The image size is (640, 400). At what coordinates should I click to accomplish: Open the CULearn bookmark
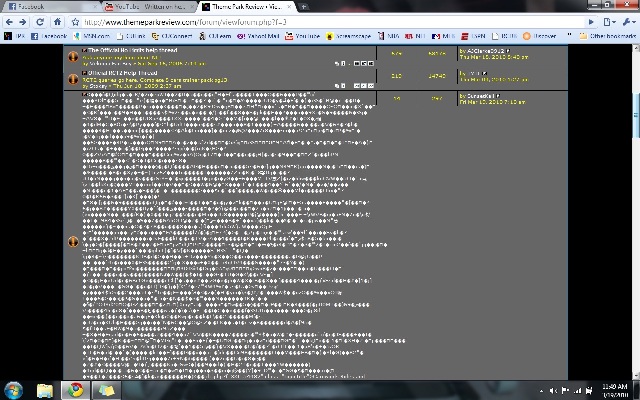(x=215, y=36)
